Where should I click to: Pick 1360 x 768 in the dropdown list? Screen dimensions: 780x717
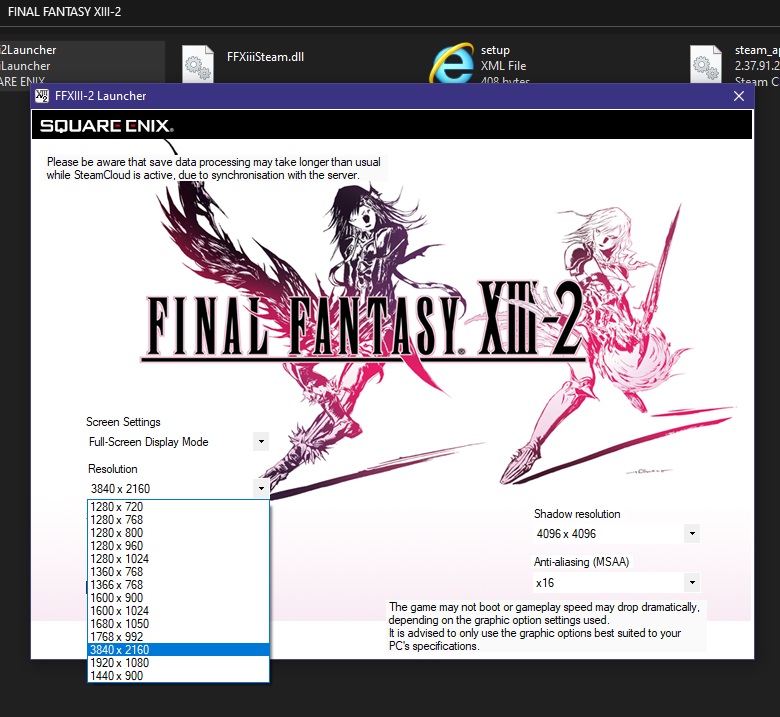[178, 571]
